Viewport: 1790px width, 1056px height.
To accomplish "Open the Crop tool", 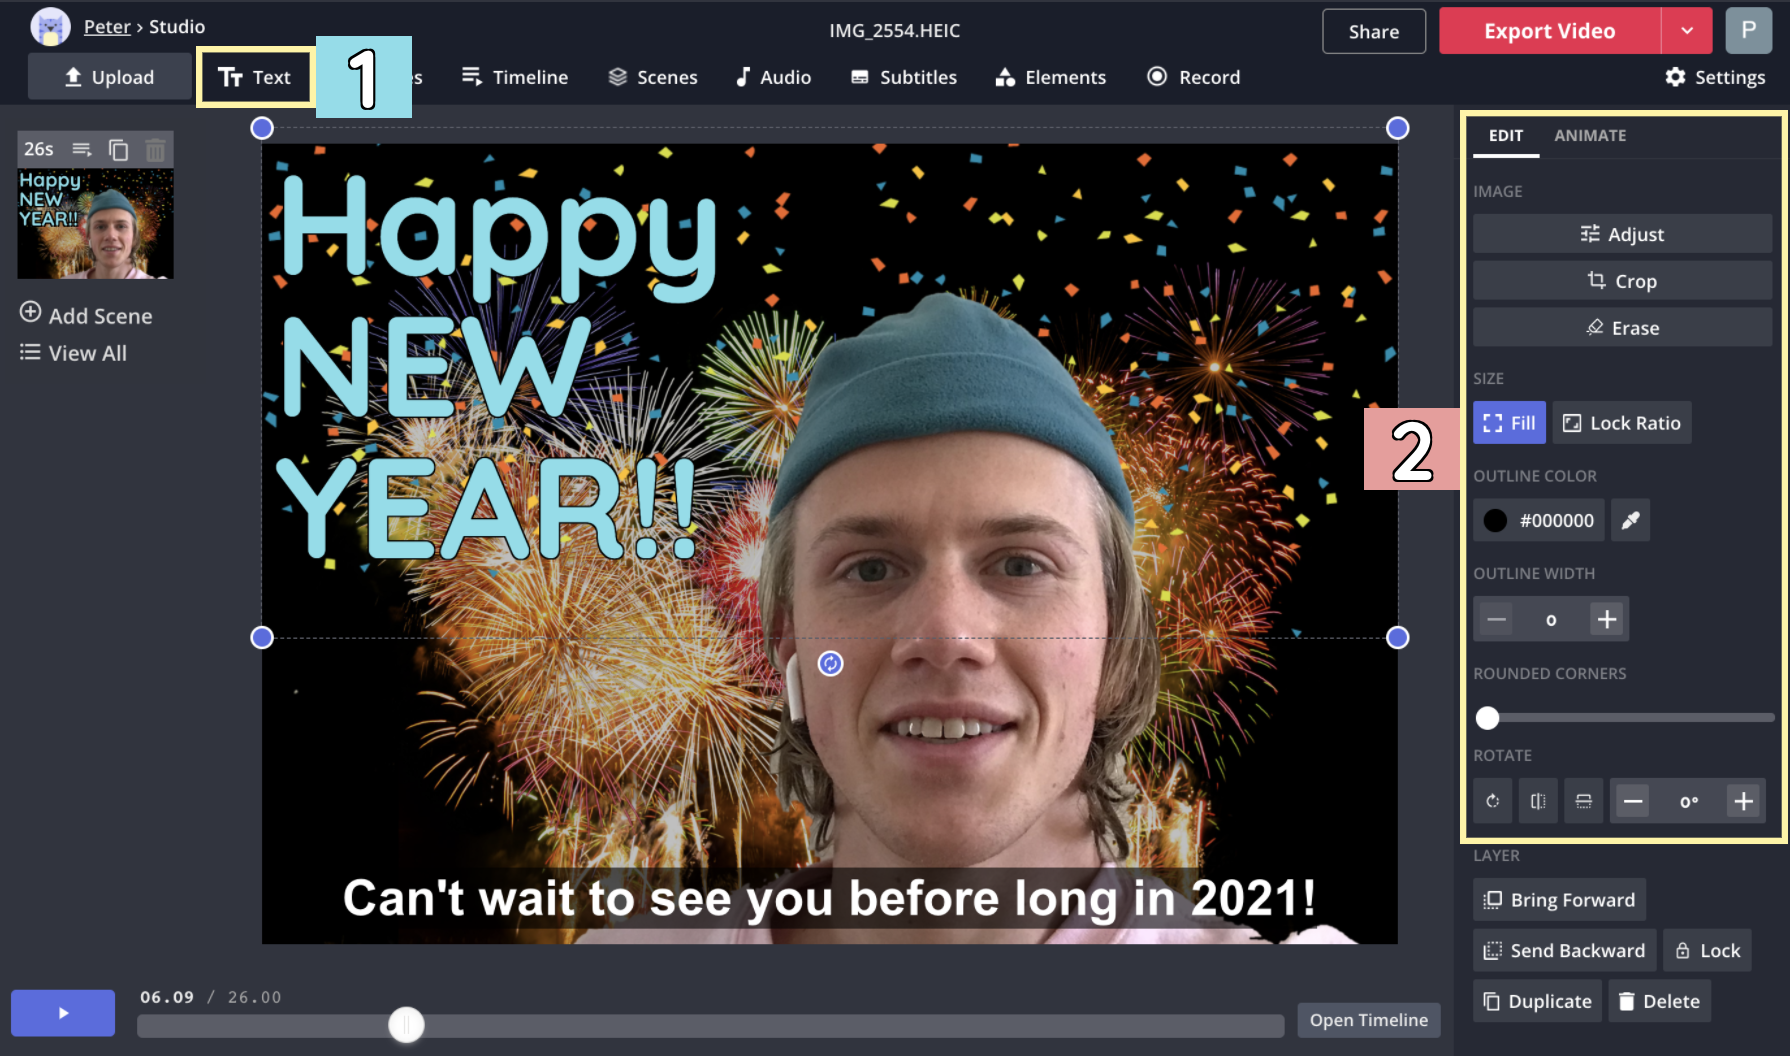I will 1621,280.
